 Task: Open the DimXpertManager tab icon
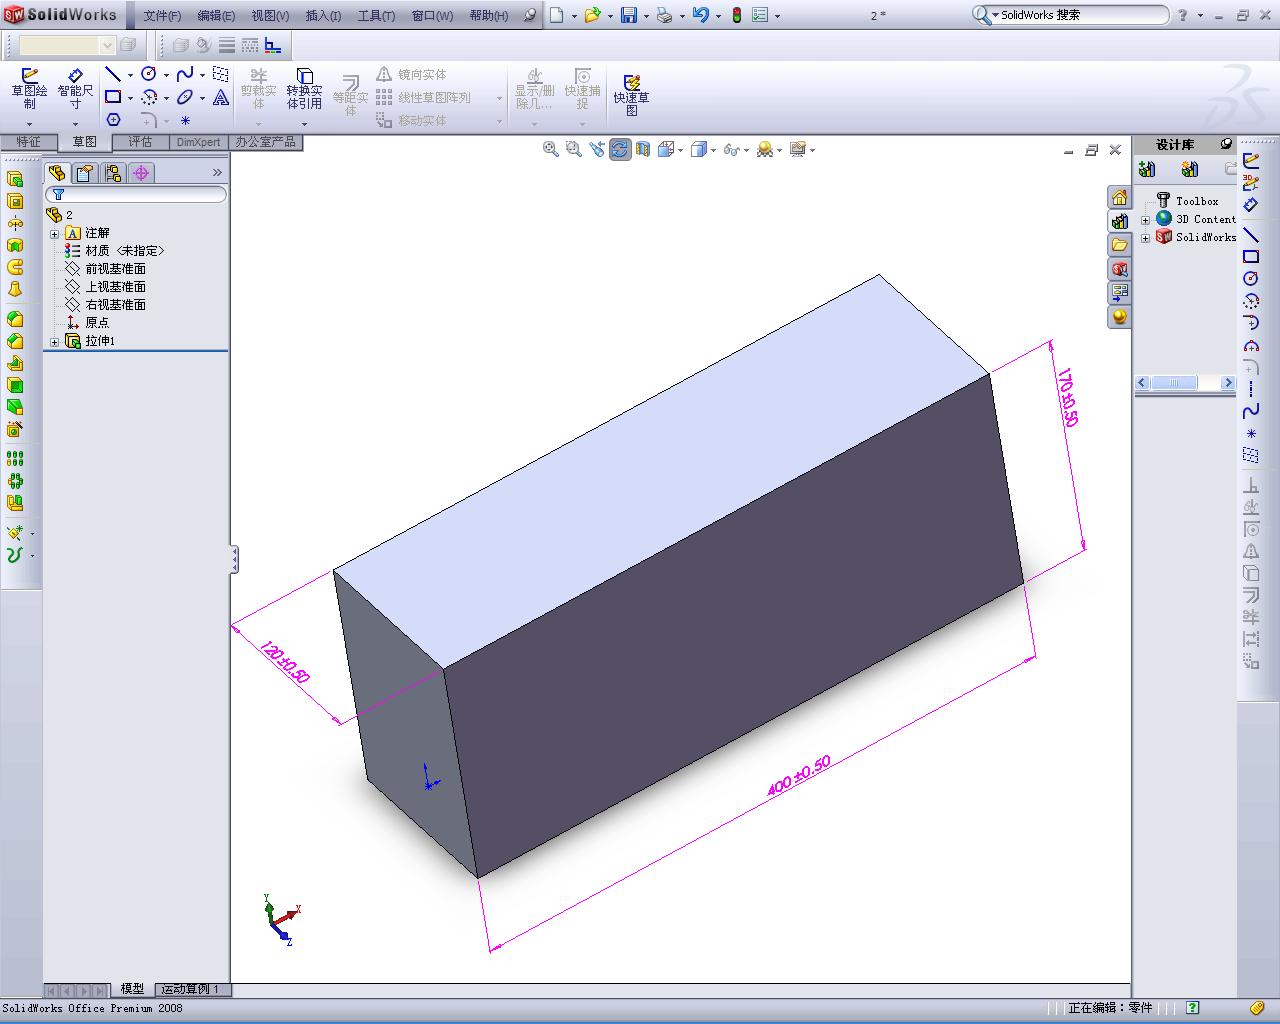point(141,173)
